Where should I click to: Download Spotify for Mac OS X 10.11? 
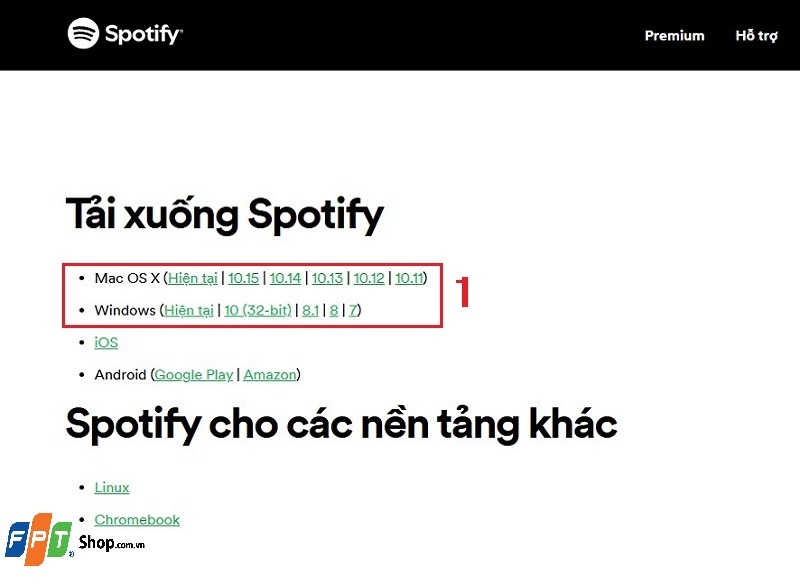pos(410,278)
